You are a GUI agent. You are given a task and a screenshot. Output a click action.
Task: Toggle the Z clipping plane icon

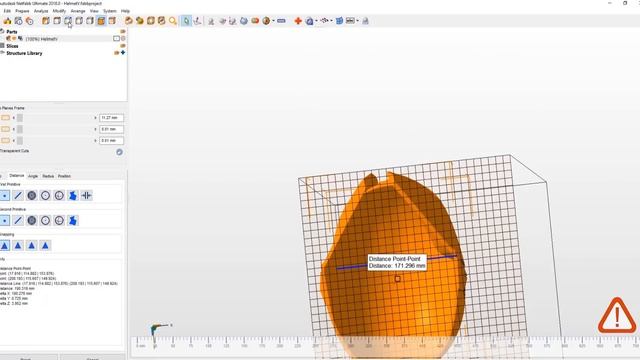5,140
